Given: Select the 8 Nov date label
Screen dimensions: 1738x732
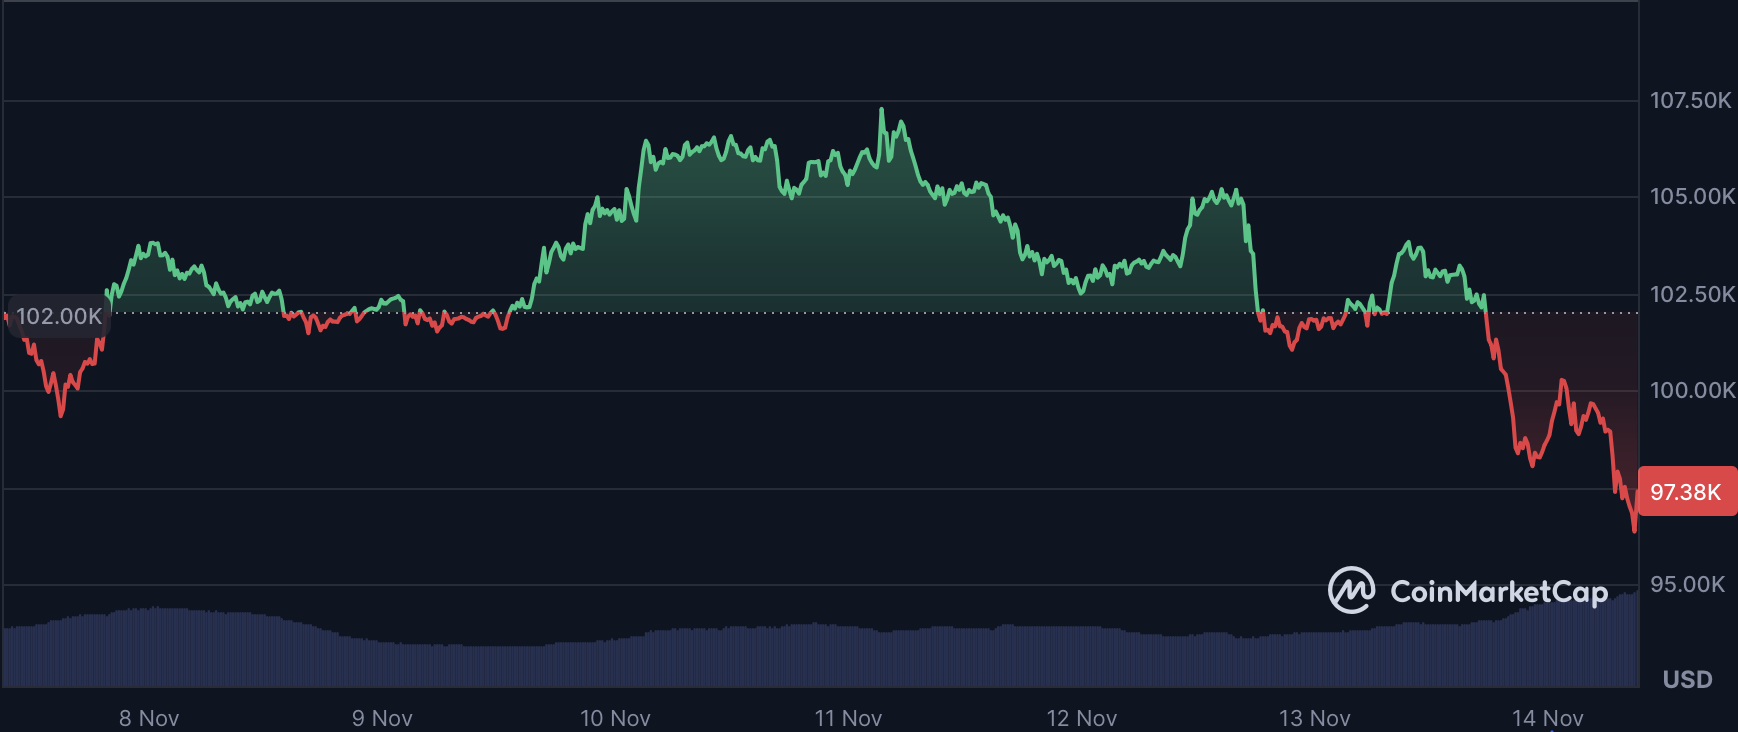Looking at the screenshot, I should point(149,718).
